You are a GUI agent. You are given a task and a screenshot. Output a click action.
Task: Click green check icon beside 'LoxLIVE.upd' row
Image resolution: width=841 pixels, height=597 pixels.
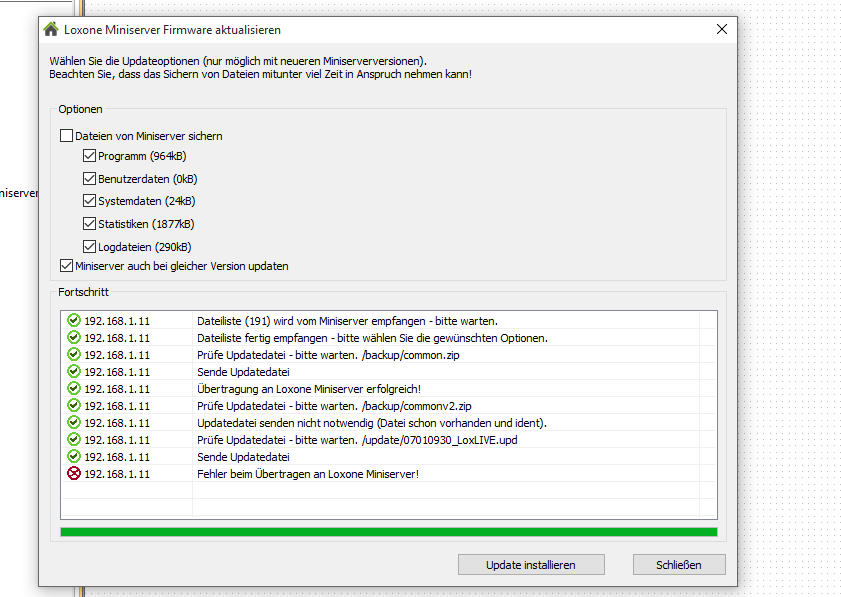[x=73, y=439]
